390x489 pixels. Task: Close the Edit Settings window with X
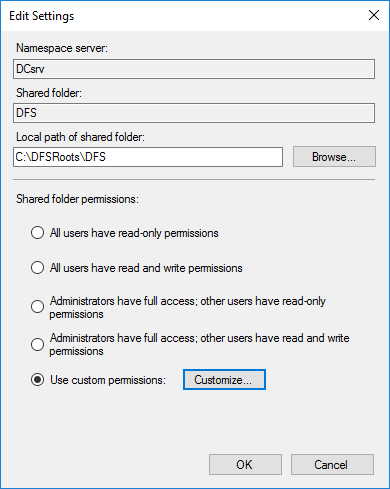click(374, 15)
